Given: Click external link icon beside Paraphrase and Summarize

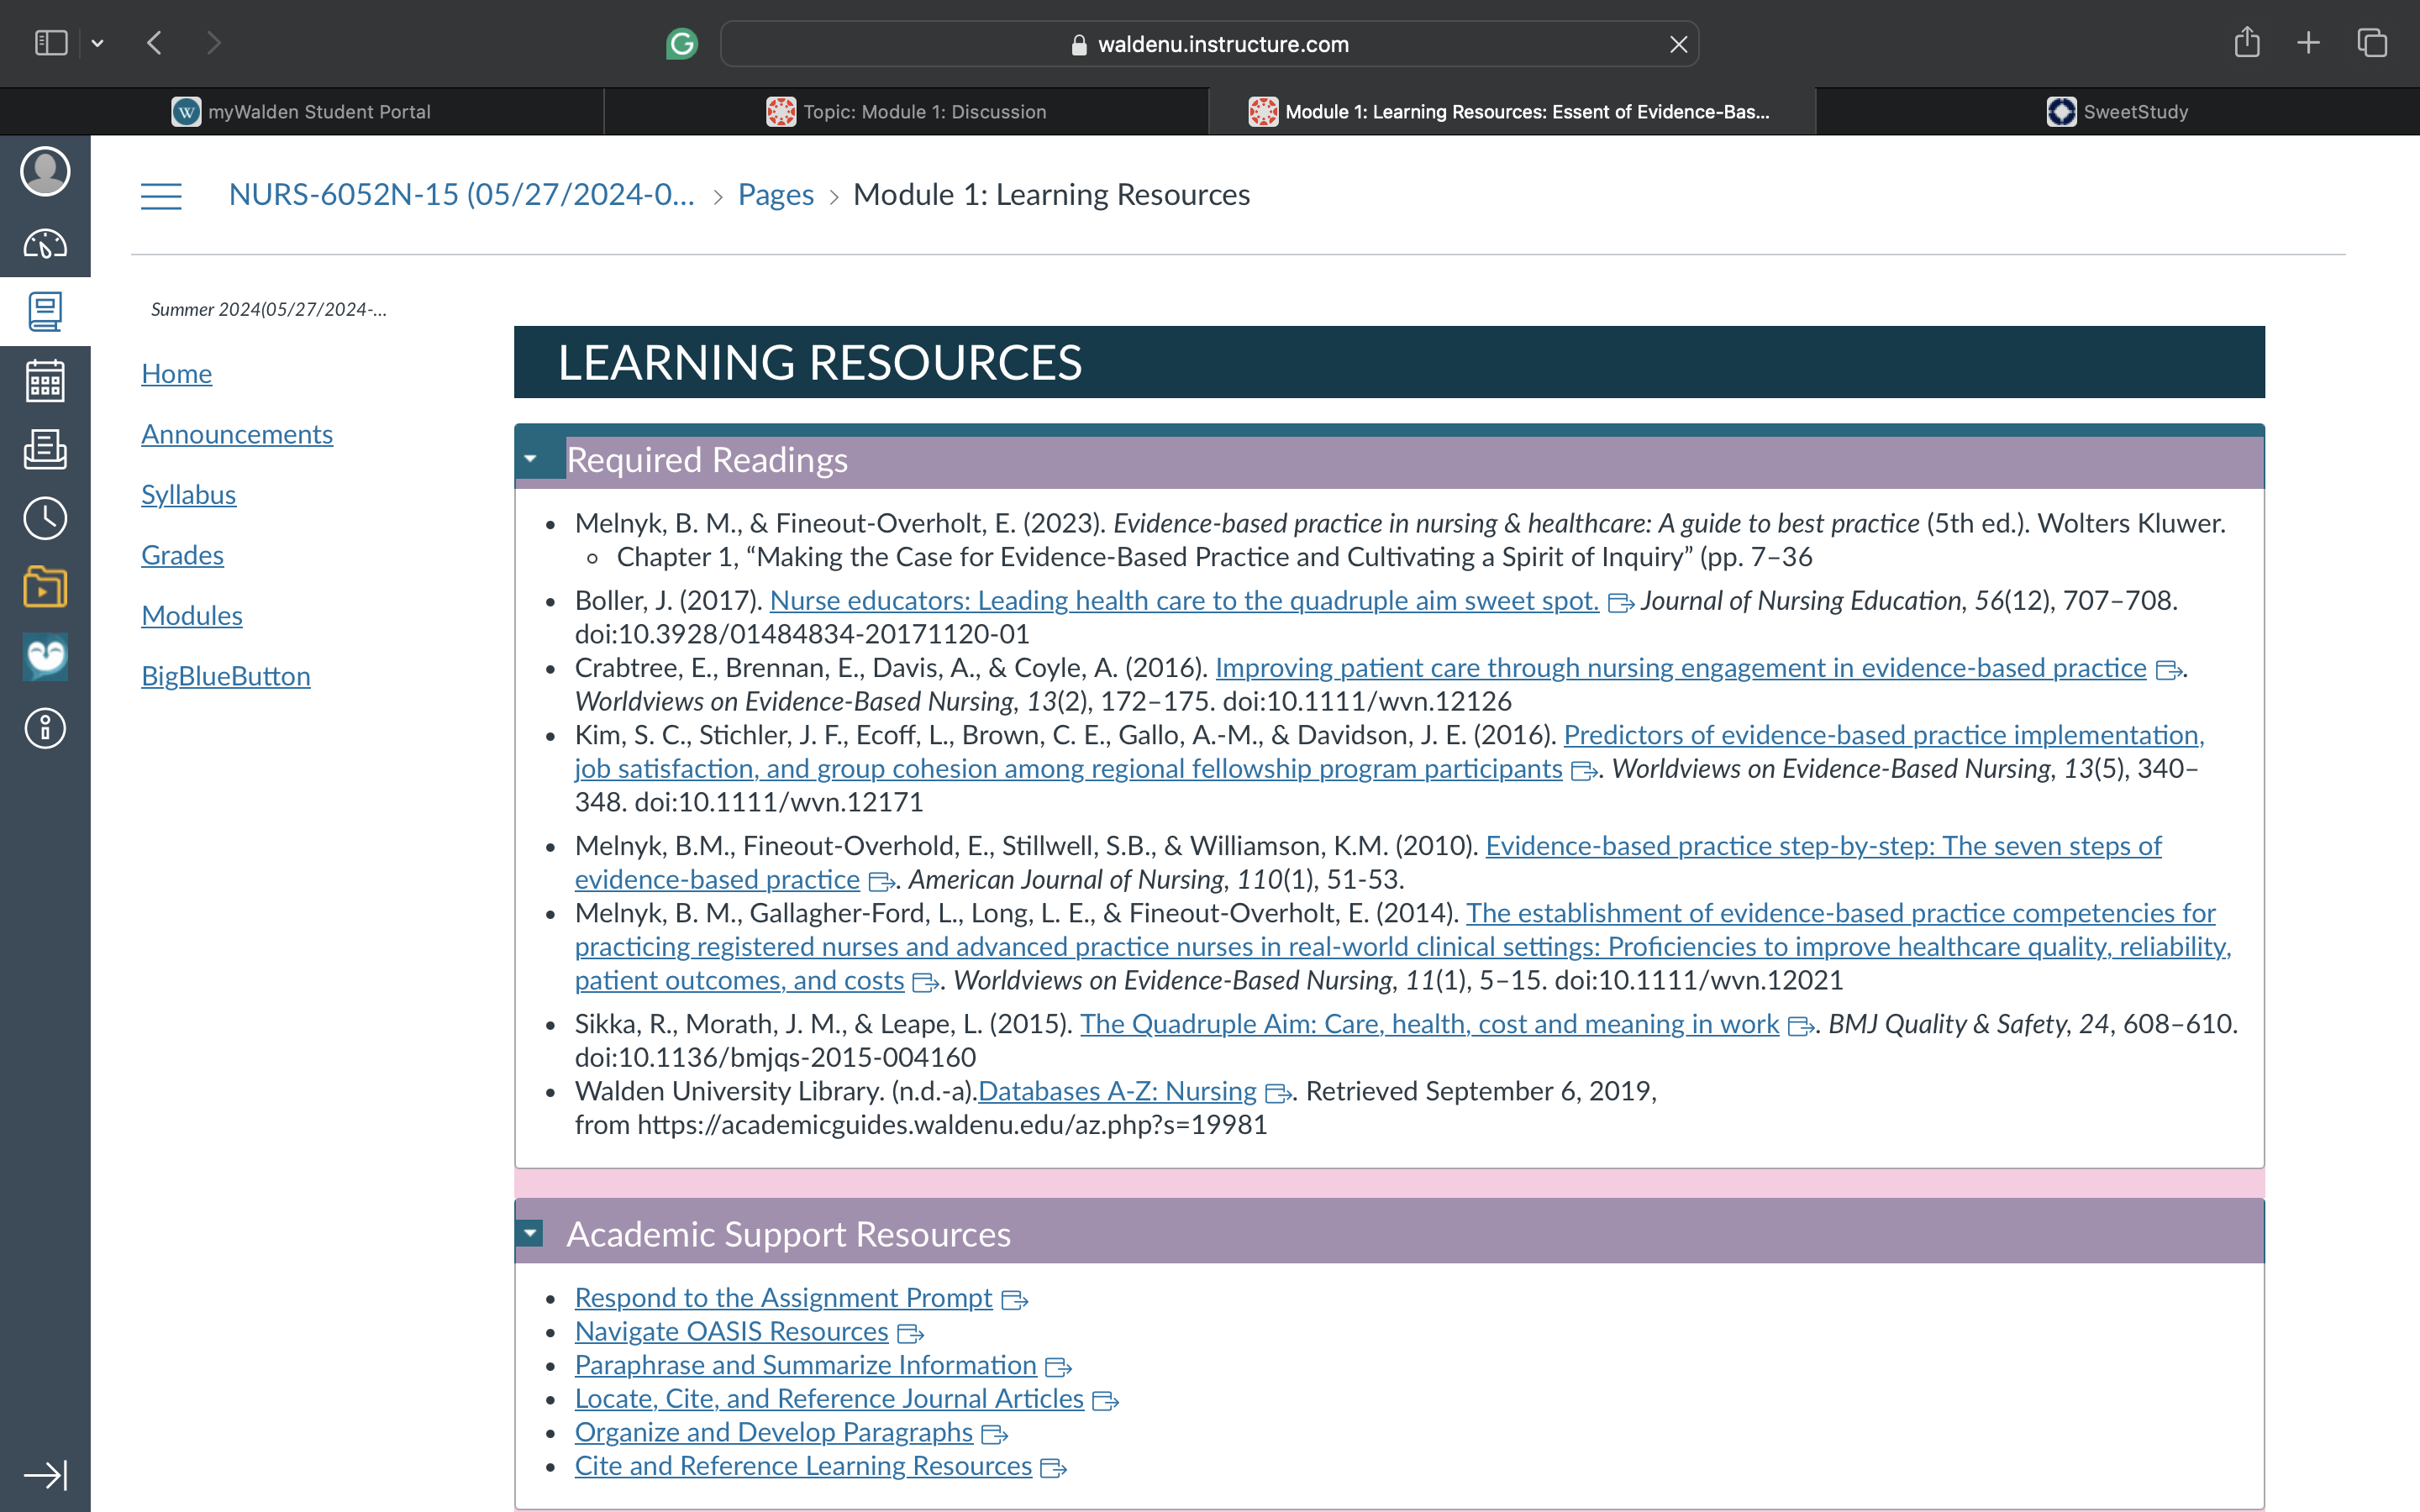Looking at the screenshot, I should pyautogui.click(x=1058, y=1368).
